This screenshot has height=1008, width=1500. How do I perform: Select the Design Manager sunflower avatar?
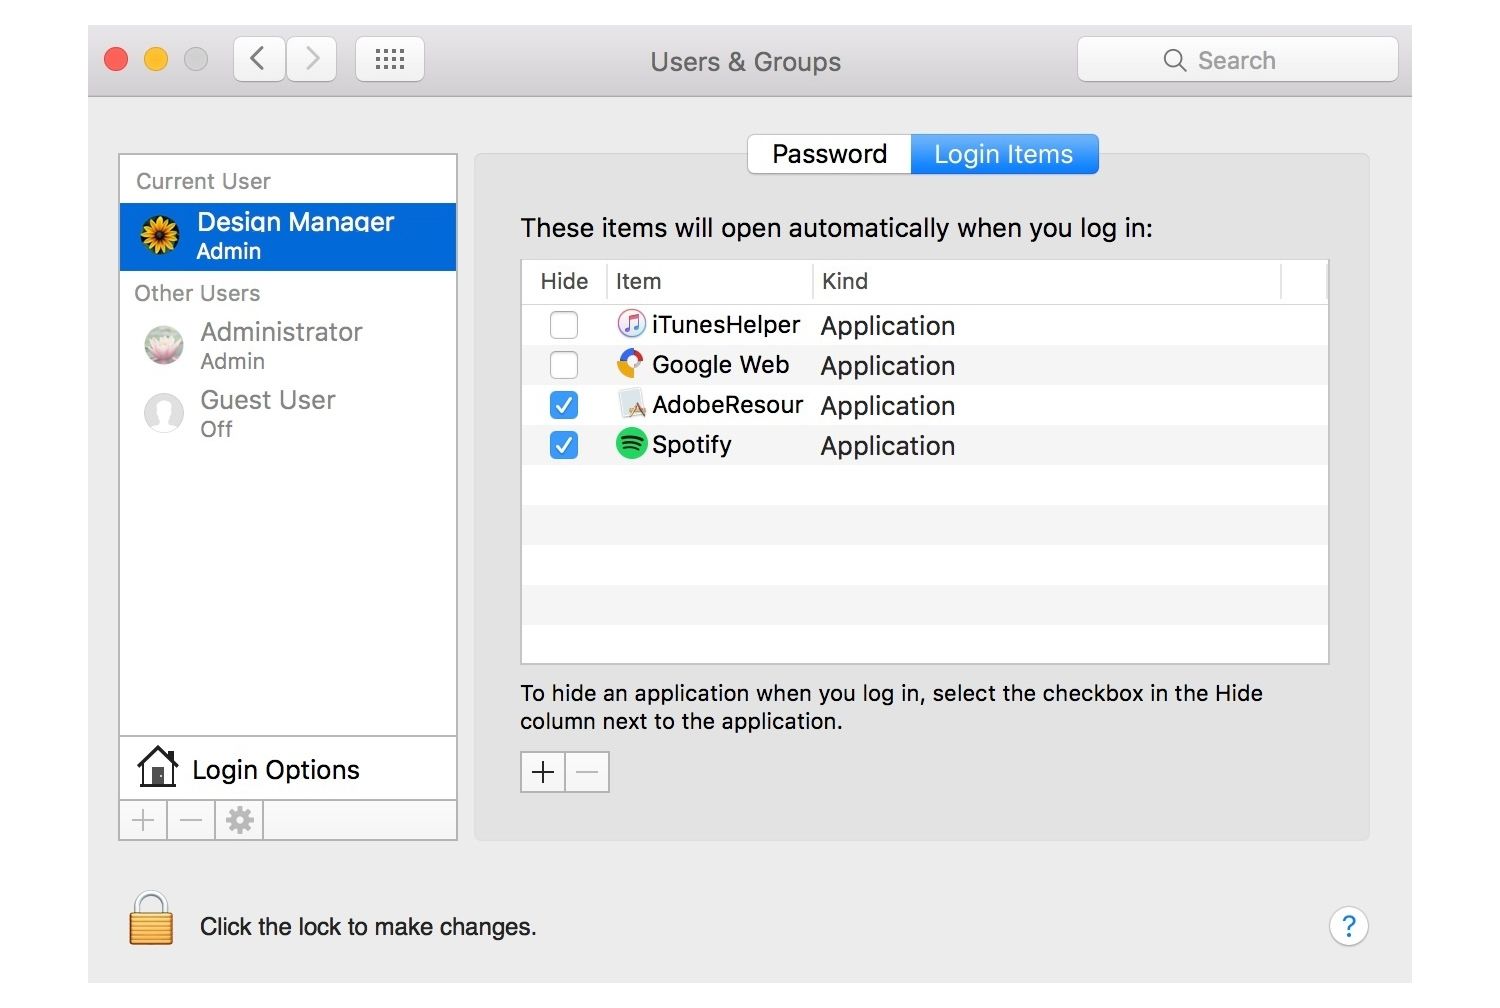160,236
